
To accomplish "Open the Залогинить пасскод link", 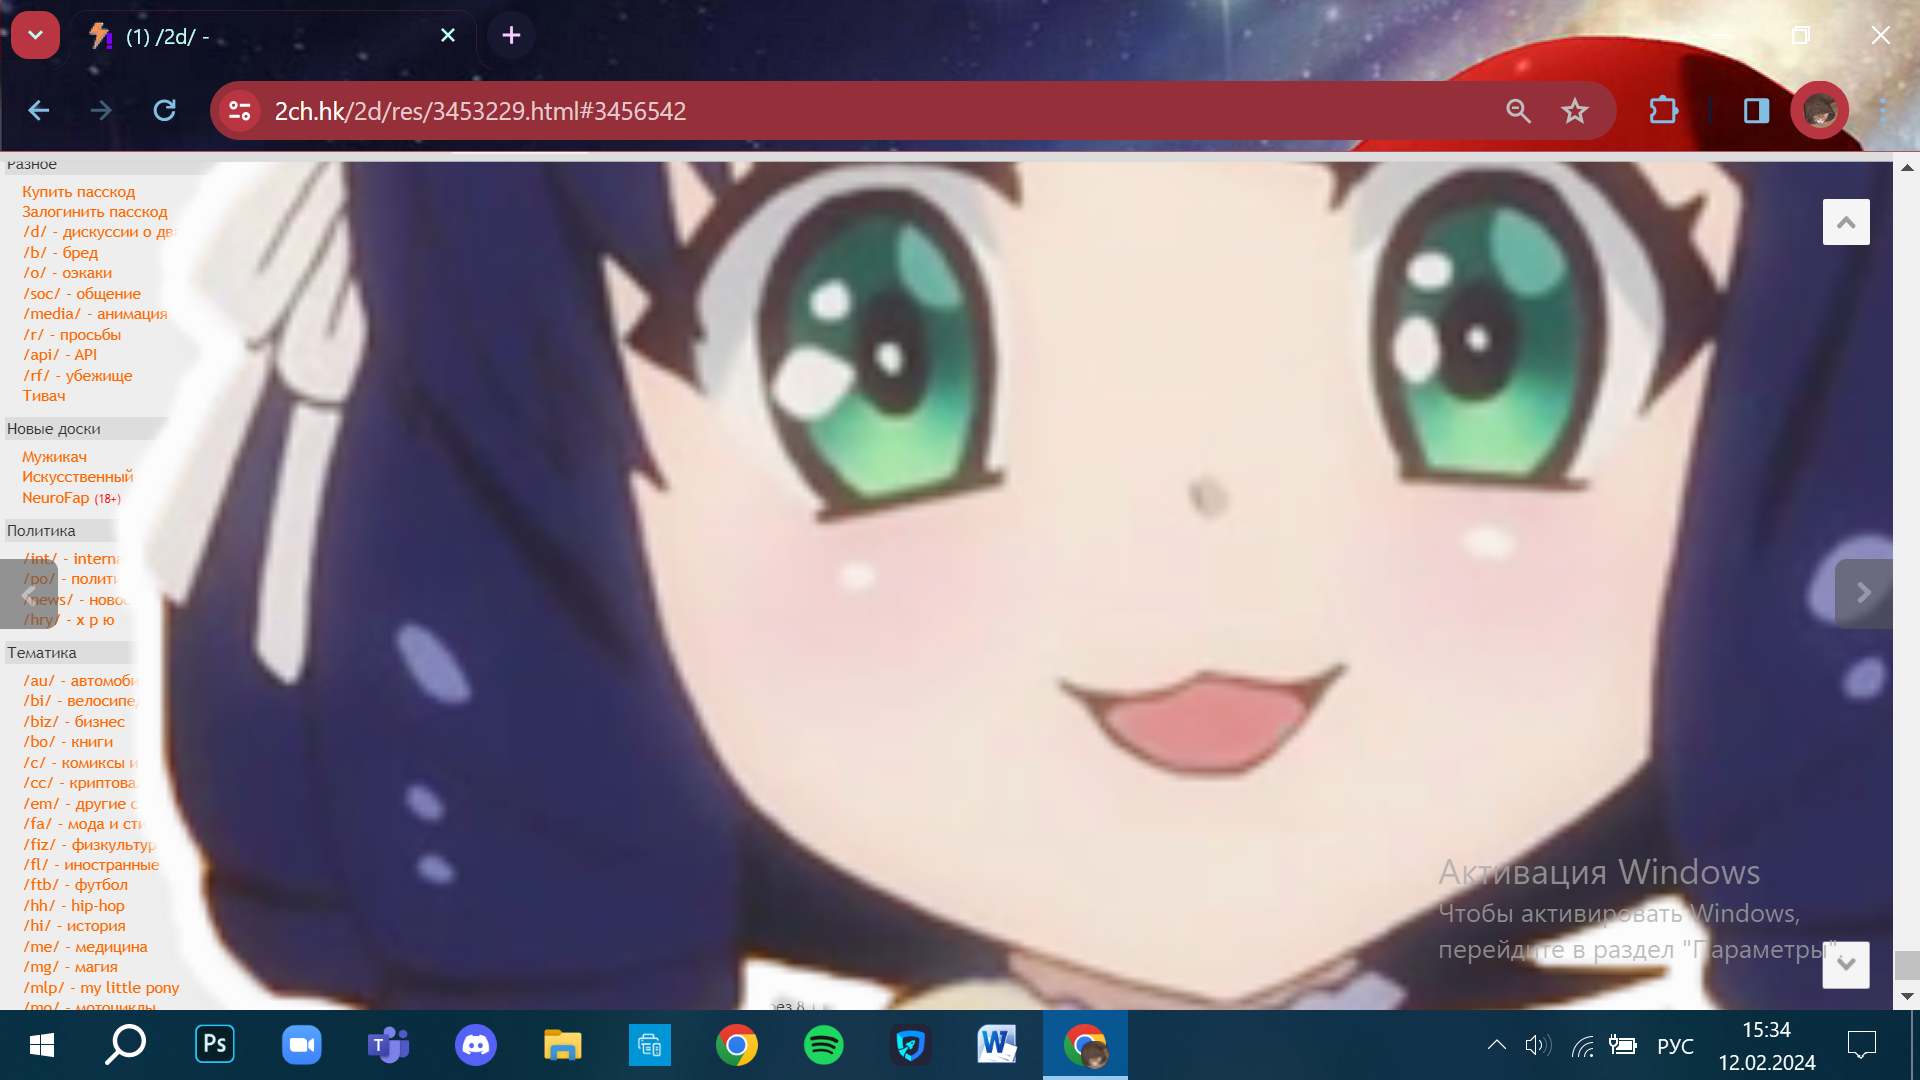I will [x=94, y=212].
